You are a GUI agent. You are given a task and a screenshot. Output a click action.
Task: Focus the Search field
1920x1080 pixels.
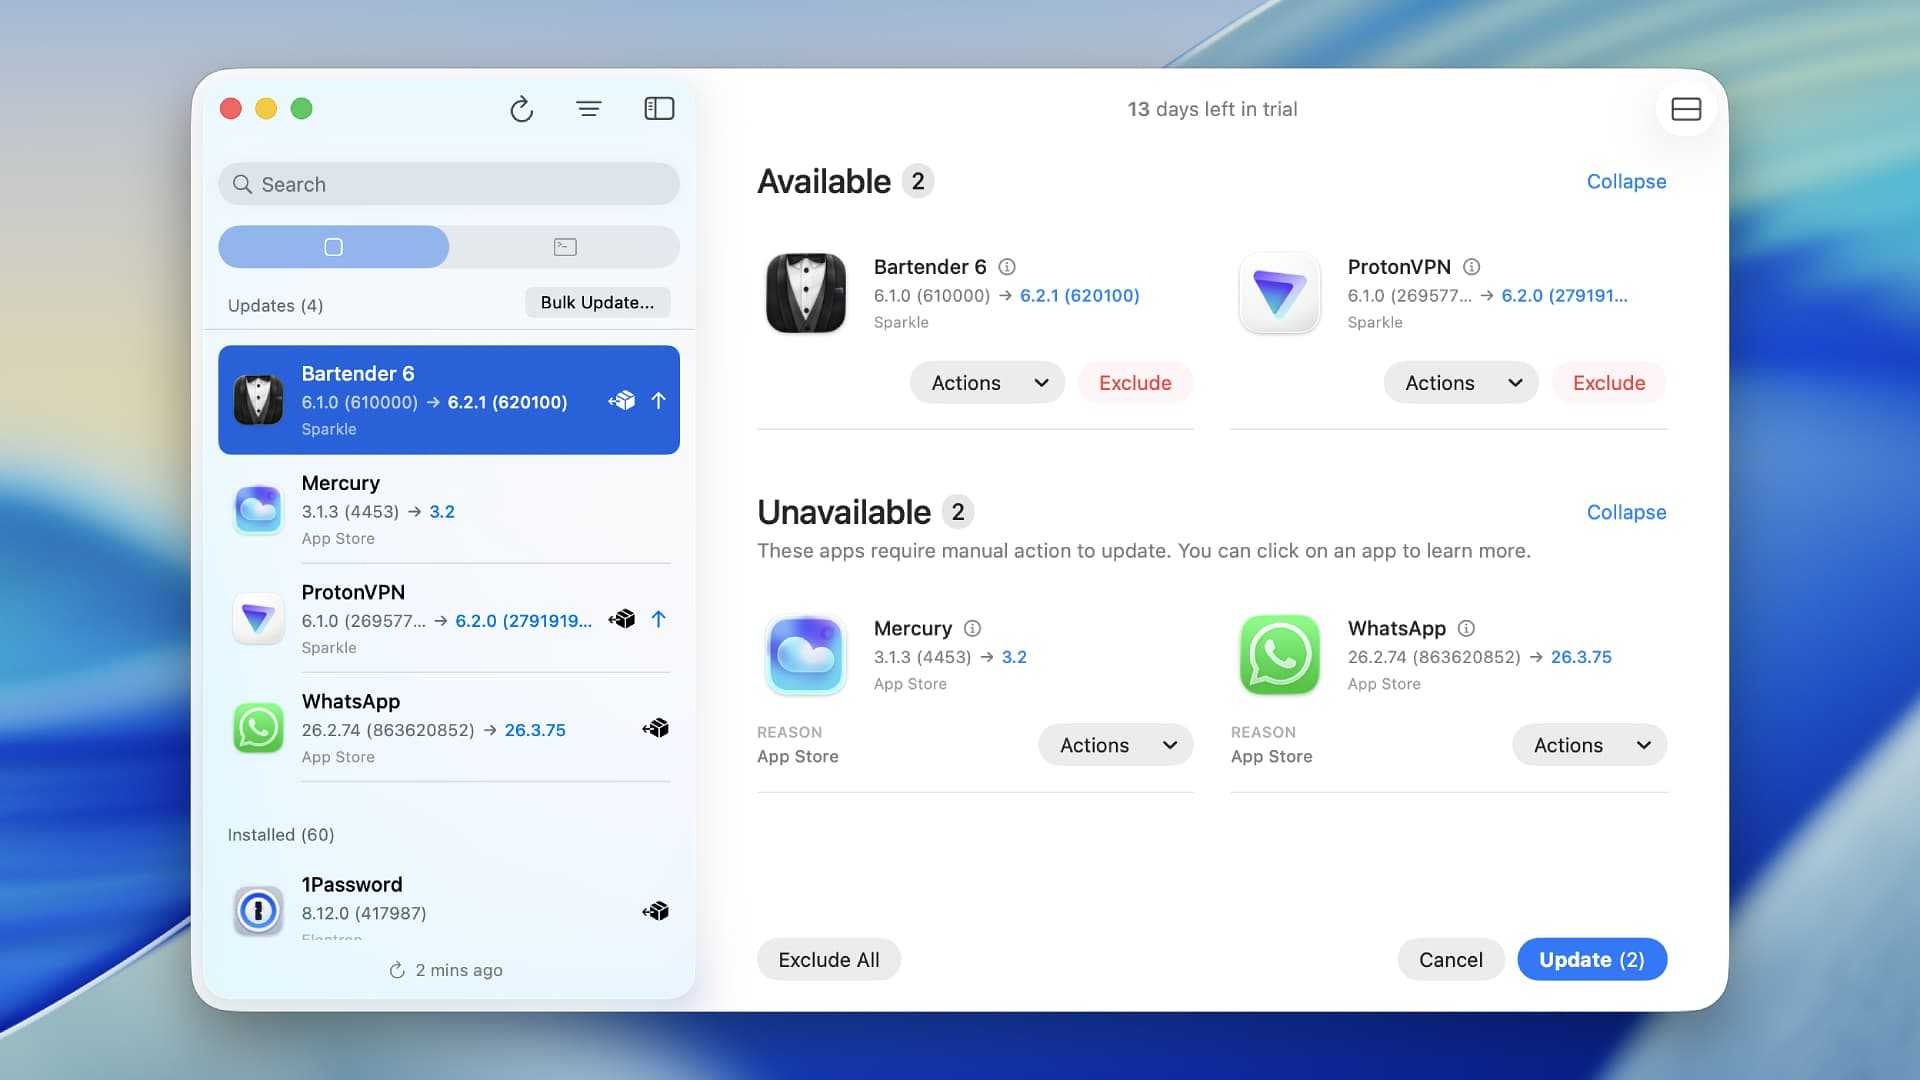click(449, 184)
